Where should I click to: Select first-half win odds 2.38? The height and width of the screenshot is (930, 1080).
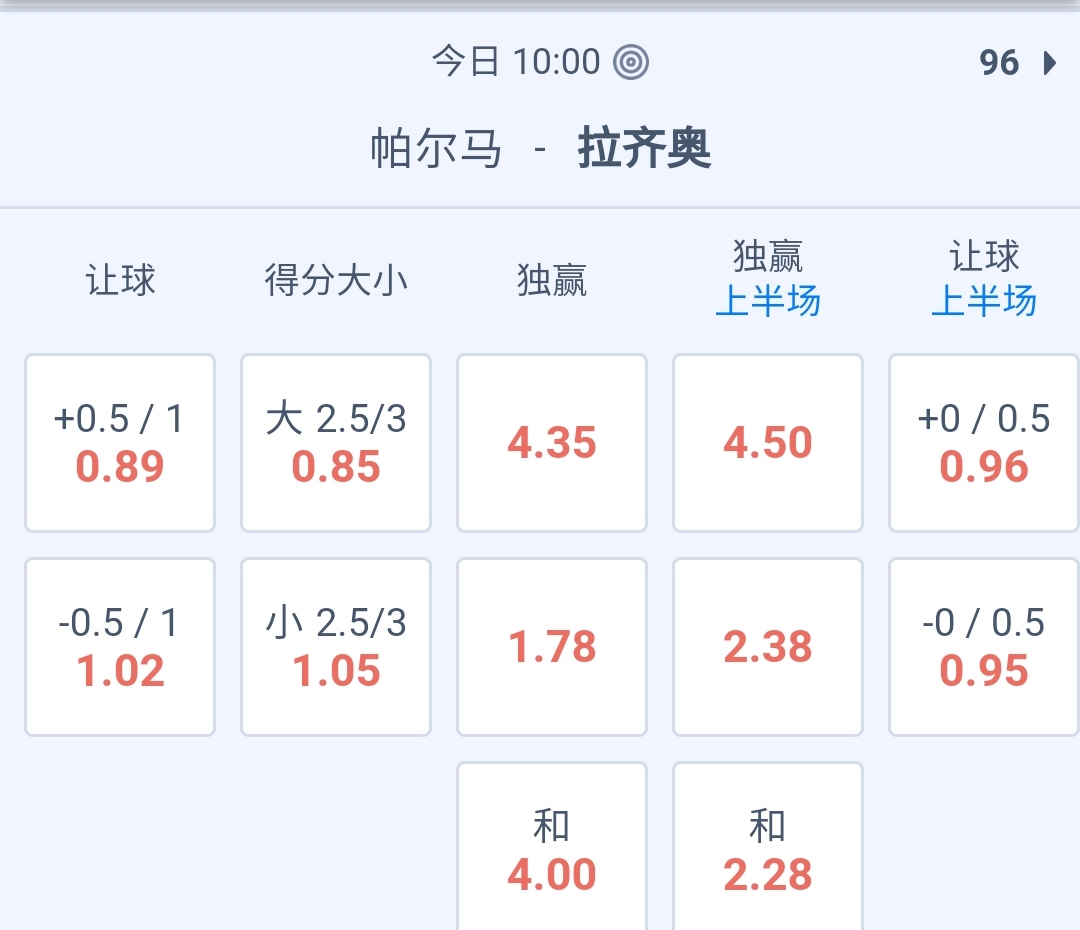768,647
